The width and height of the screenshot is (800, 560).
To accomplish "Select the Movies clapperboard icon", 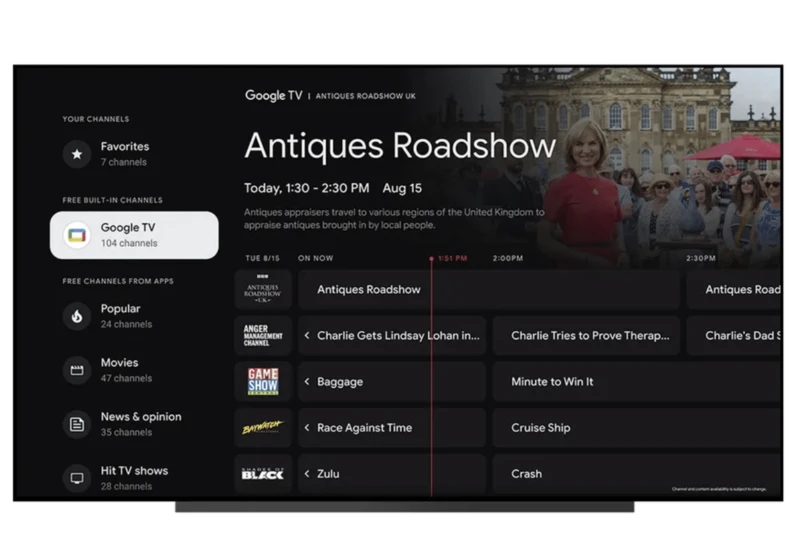I will (77, 370).
